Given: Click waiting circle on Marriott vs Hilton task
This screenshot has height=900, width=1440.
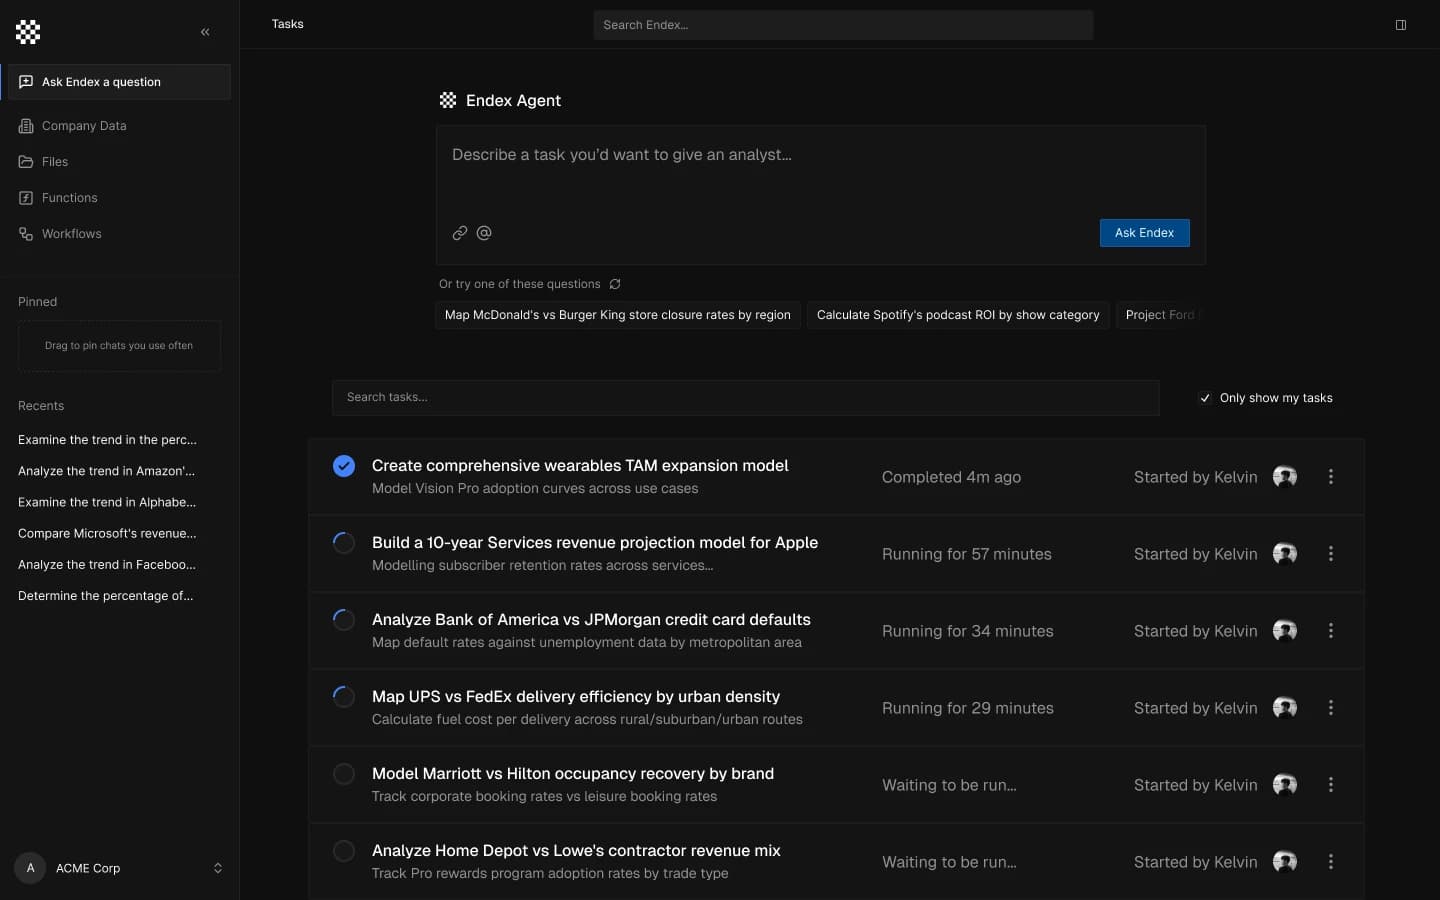Looking at the screenshot, I should (x=344, y=774).
